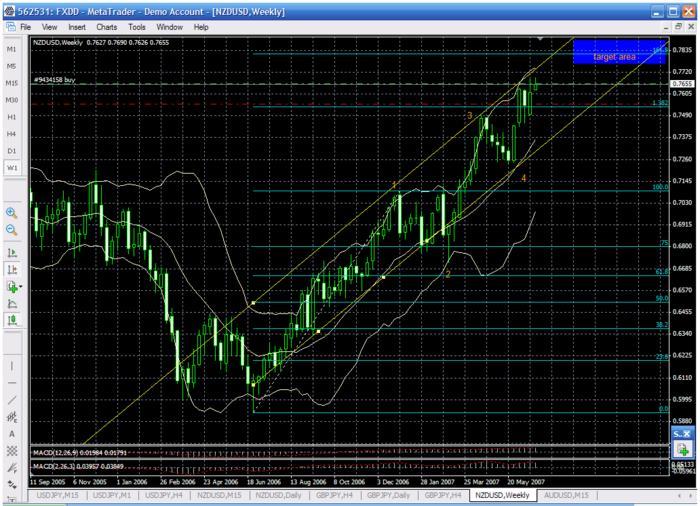The width and height of the screenshot is (700, 506).
Task: Select the vertical line drawing tool
Action: pyautogui.click(x=11, y=366)
